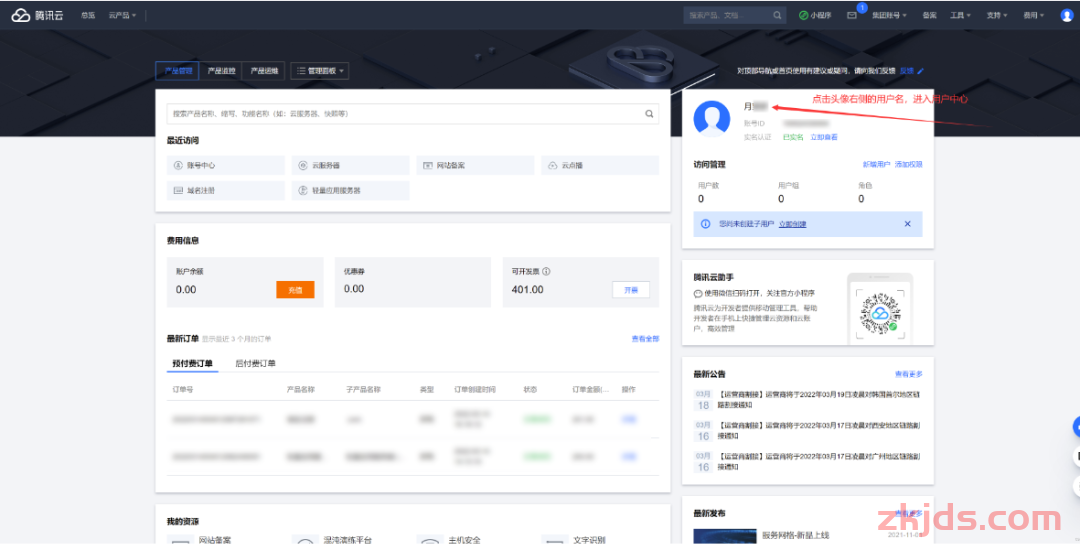
Task: Click the 新增用户 link
Action: pos(877,165)
